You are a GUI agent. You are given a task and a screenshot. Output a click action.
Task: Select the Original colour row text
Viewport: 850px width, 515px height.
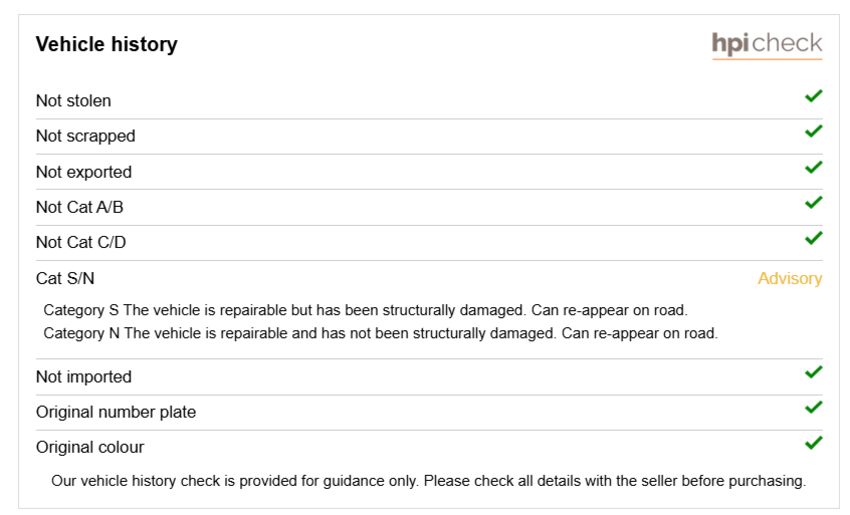click(x=90, y=447)
